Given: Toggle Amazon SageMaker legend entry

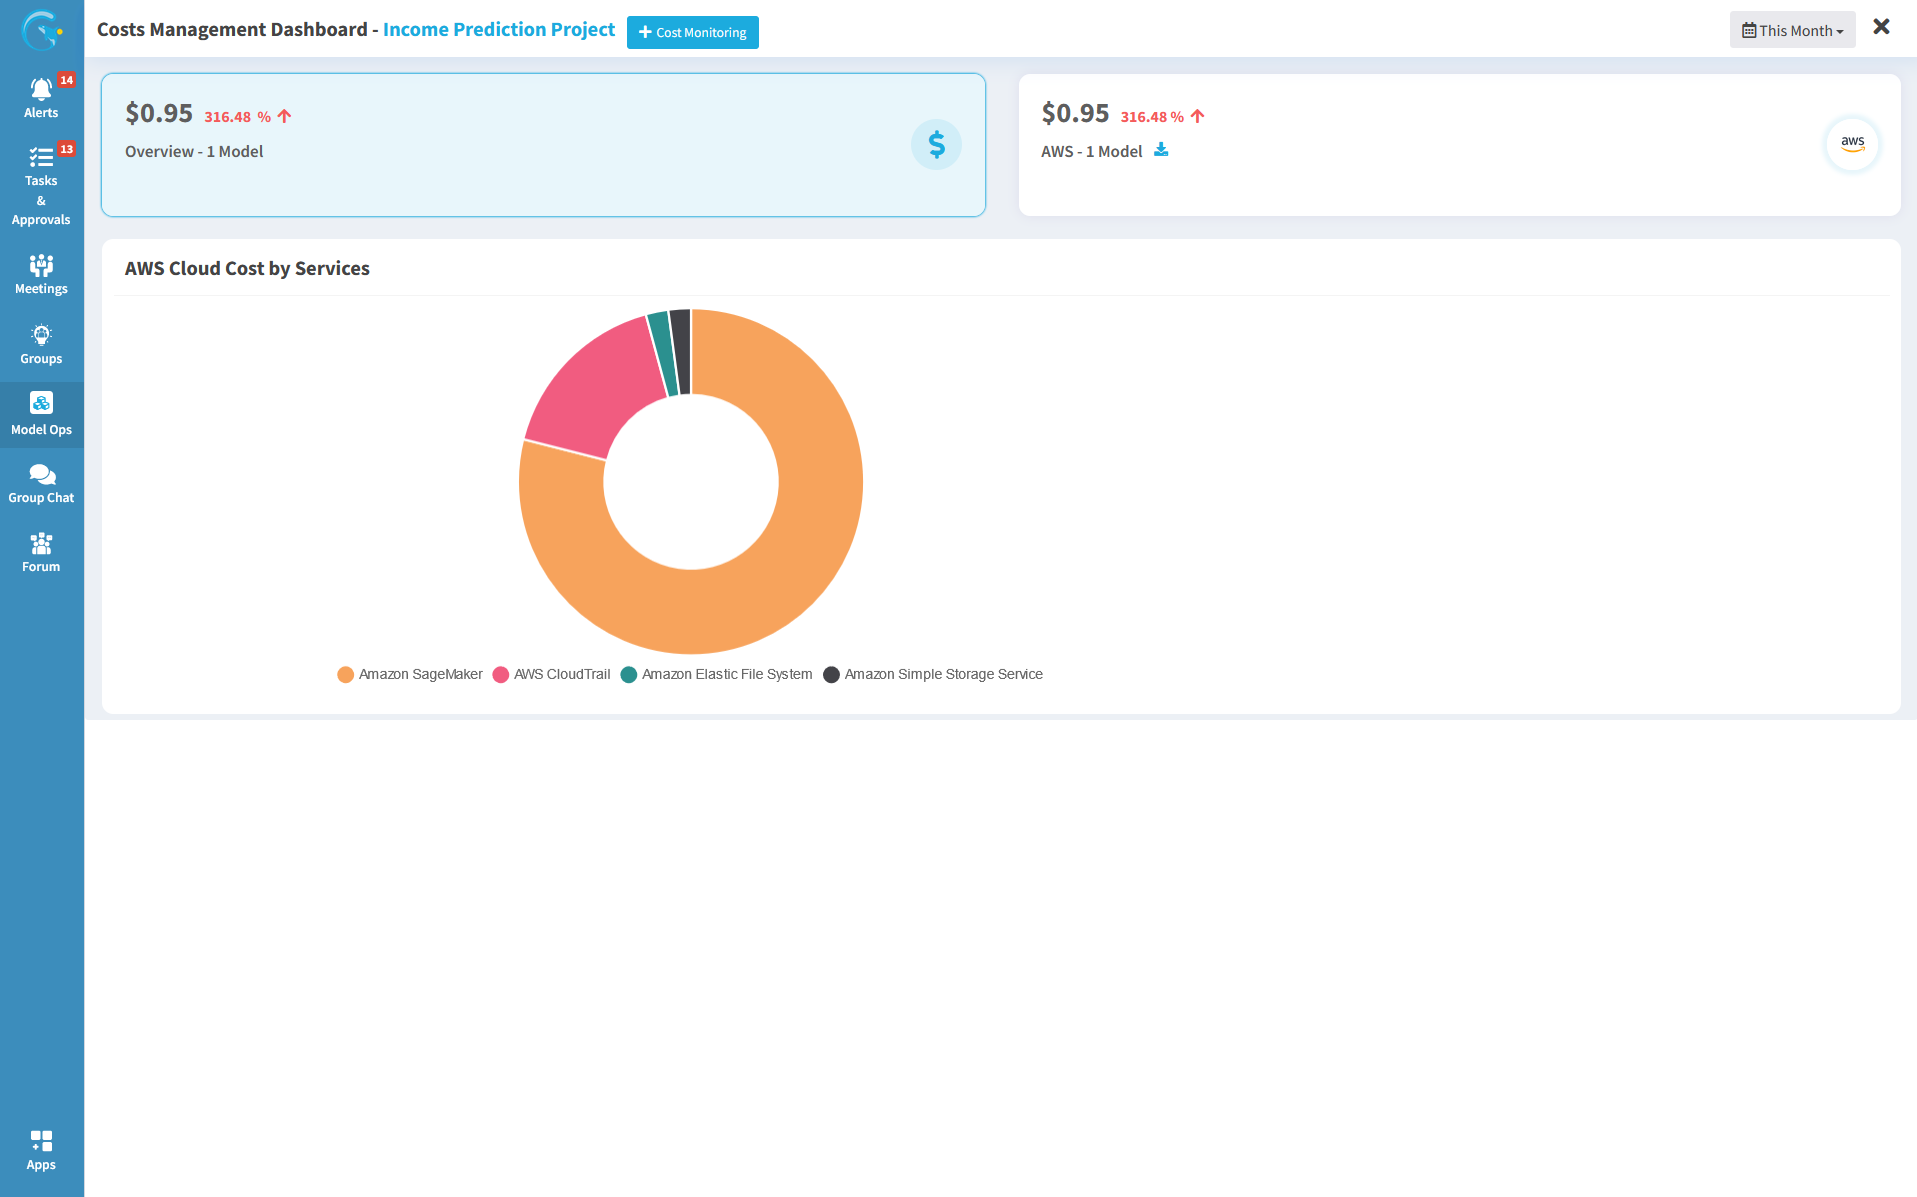Looking at the screenshot, I should [410, 674].
